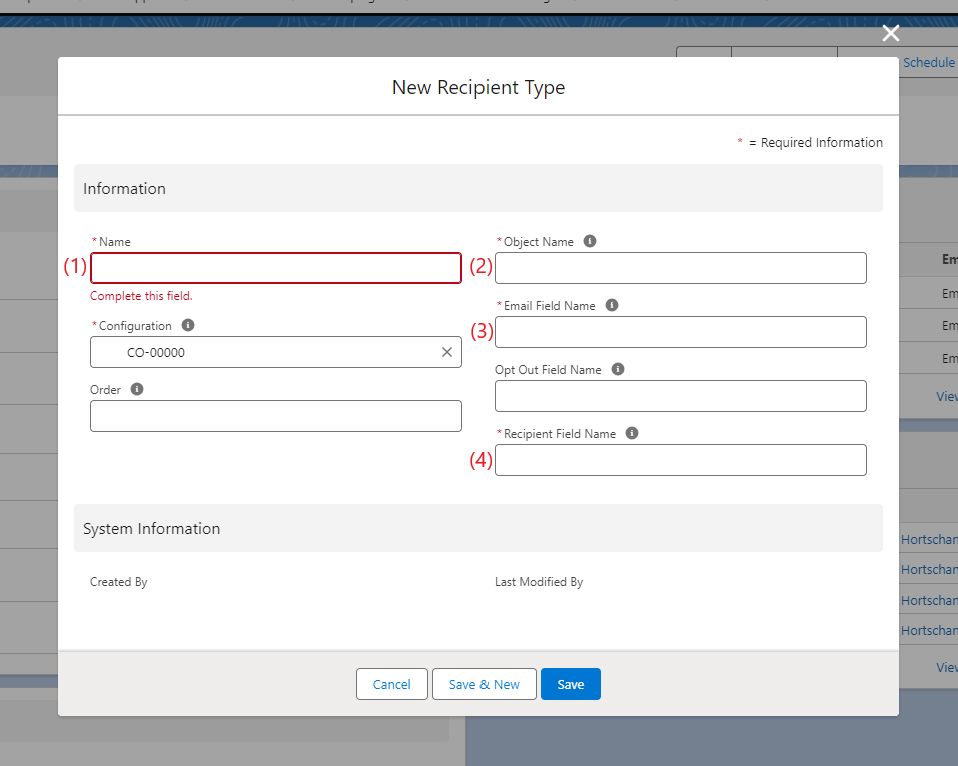Click the Order input box
Screen dimensions: 958x766
coord(275,416)
